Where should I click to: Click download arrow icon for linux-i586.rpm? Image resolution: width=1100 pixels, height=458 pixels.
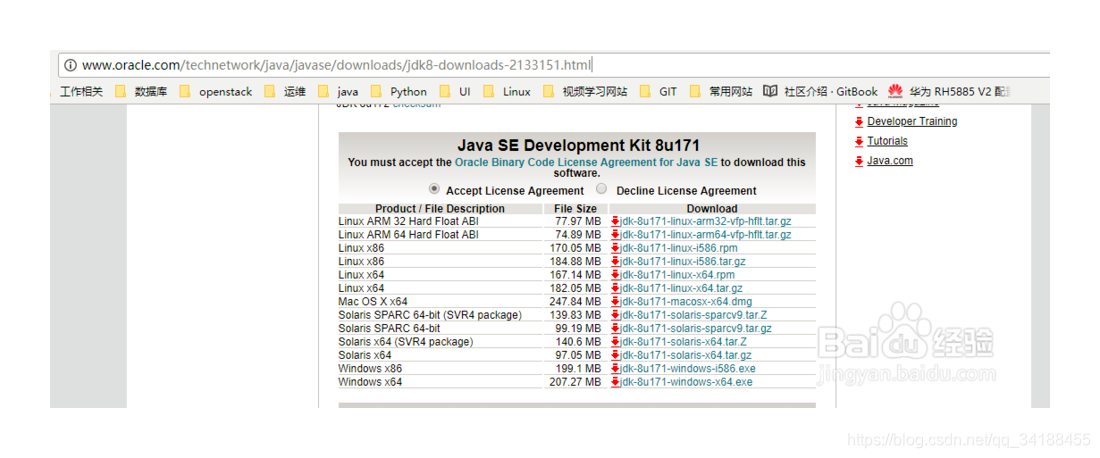pyautogui.click(x=615, y=248)
